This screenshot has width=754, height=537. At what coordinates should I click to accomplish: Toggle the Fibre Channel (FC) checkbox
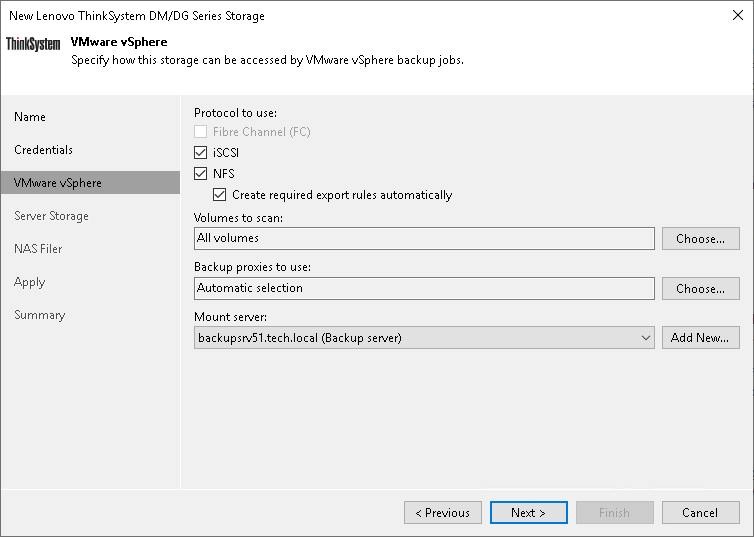pos(201,132)
